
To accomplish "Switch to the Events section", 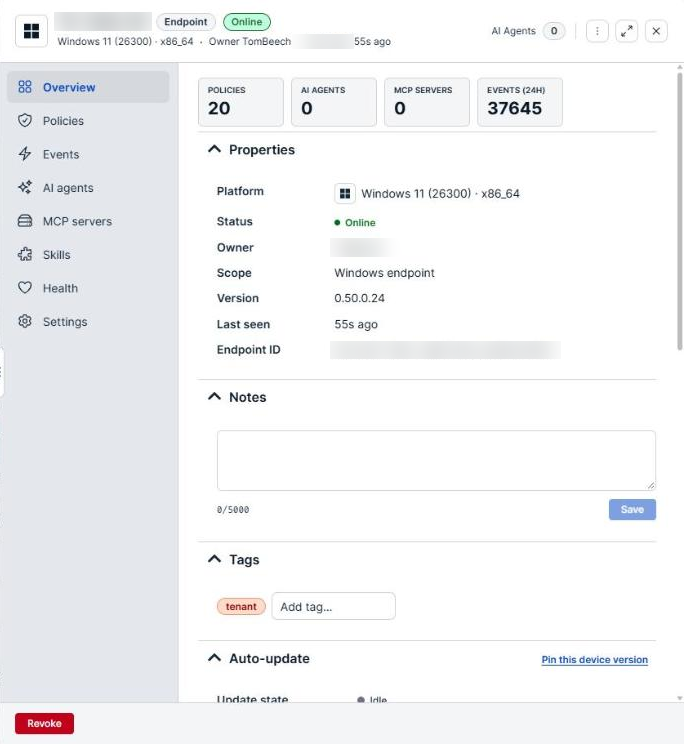I will point(88,154).
